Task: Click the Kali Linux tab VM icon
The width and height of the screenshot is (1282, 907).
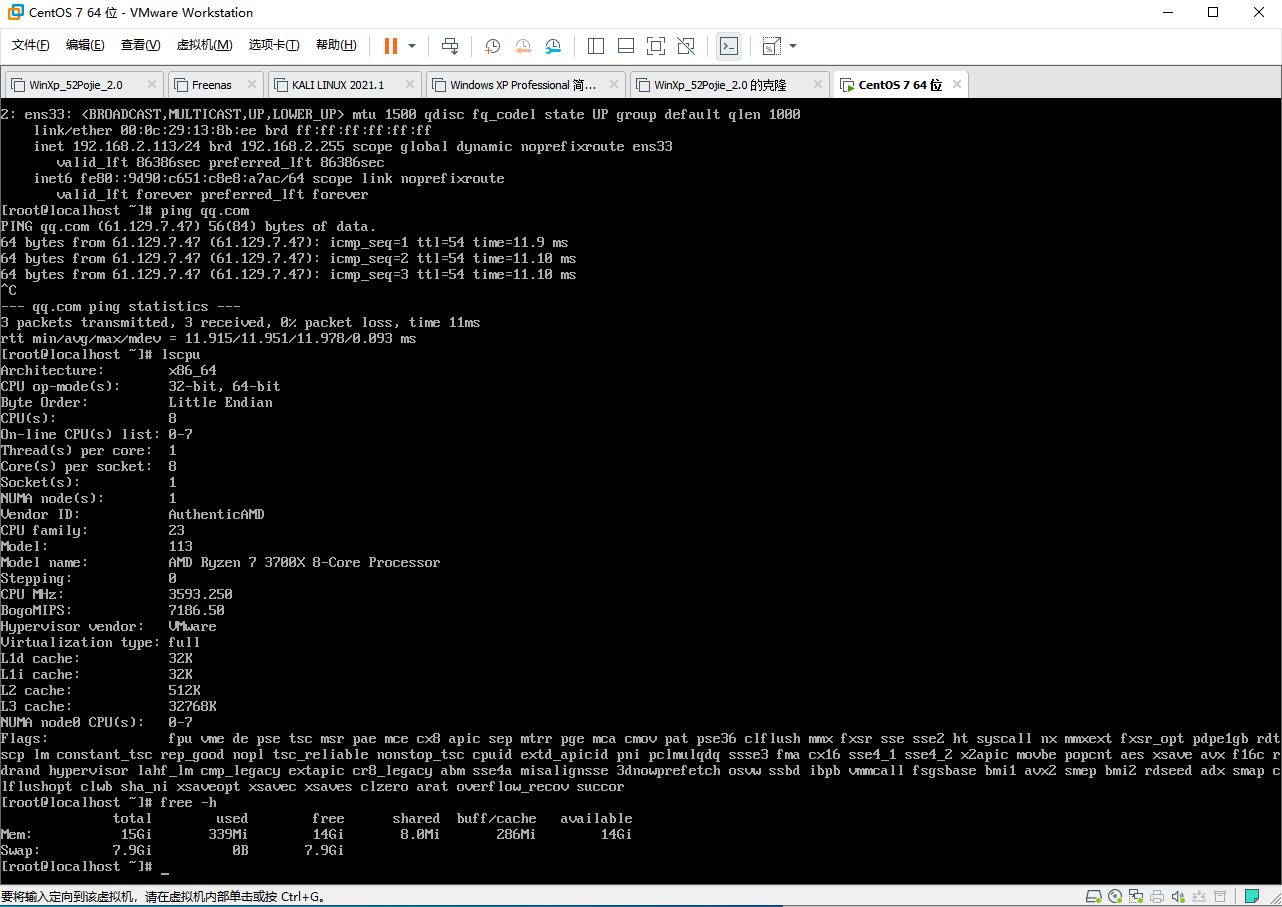Action: pos(279,85)
